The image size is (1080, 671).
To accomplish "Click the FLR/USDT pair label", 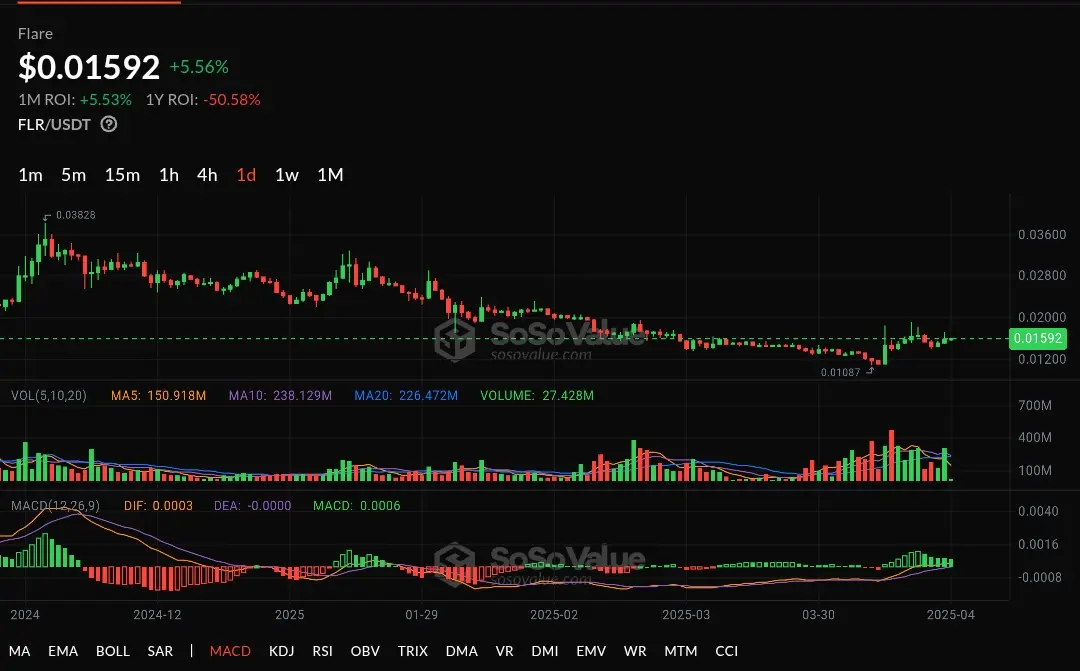I will coord(54,125).
